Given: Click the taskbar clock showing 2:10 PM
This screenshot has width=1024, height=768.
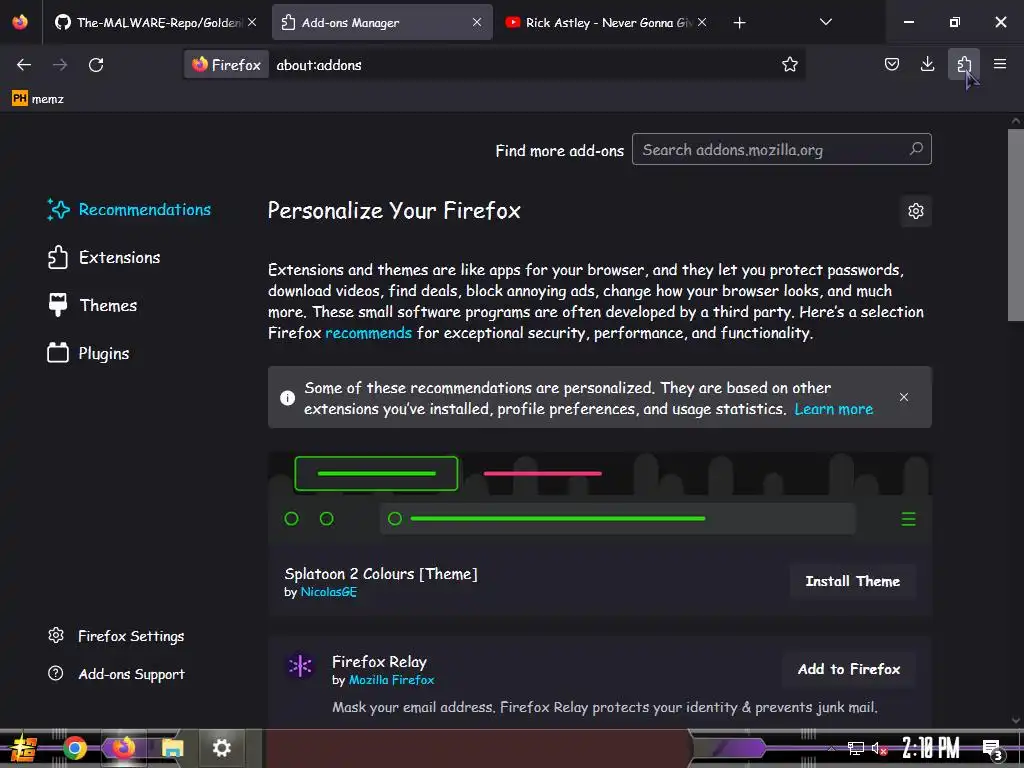Looking at the screenshot, I should point(931,748).
